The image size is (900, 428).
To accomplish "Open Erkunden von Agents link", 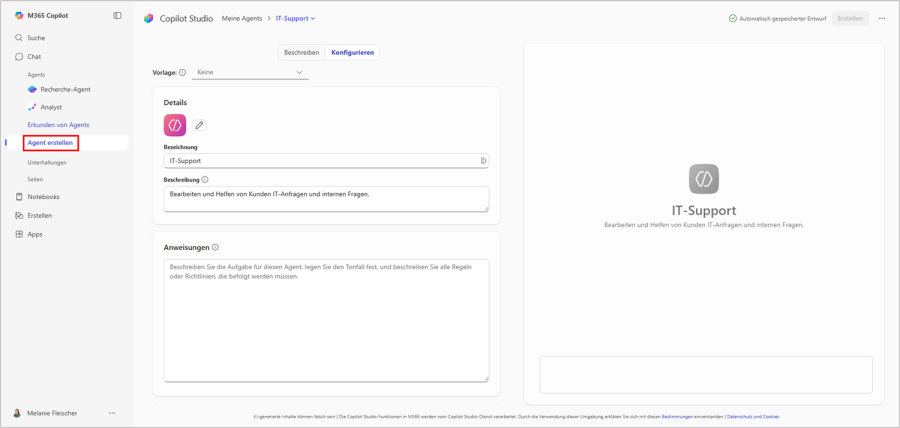I will [59, 124].
